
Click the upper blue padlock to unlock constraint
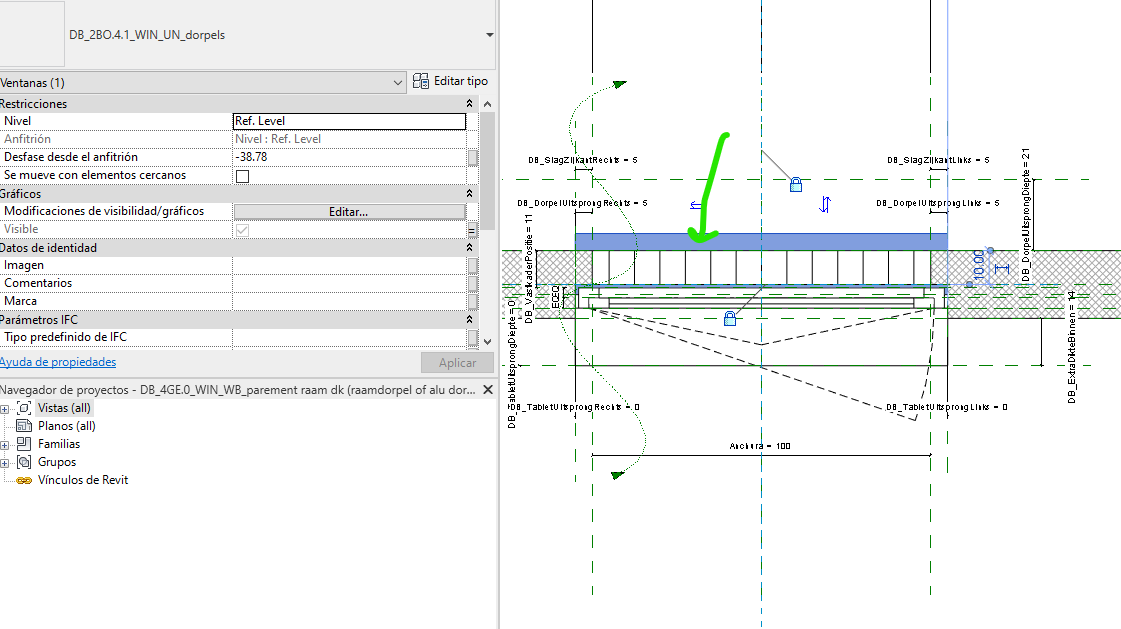[795, 184]
